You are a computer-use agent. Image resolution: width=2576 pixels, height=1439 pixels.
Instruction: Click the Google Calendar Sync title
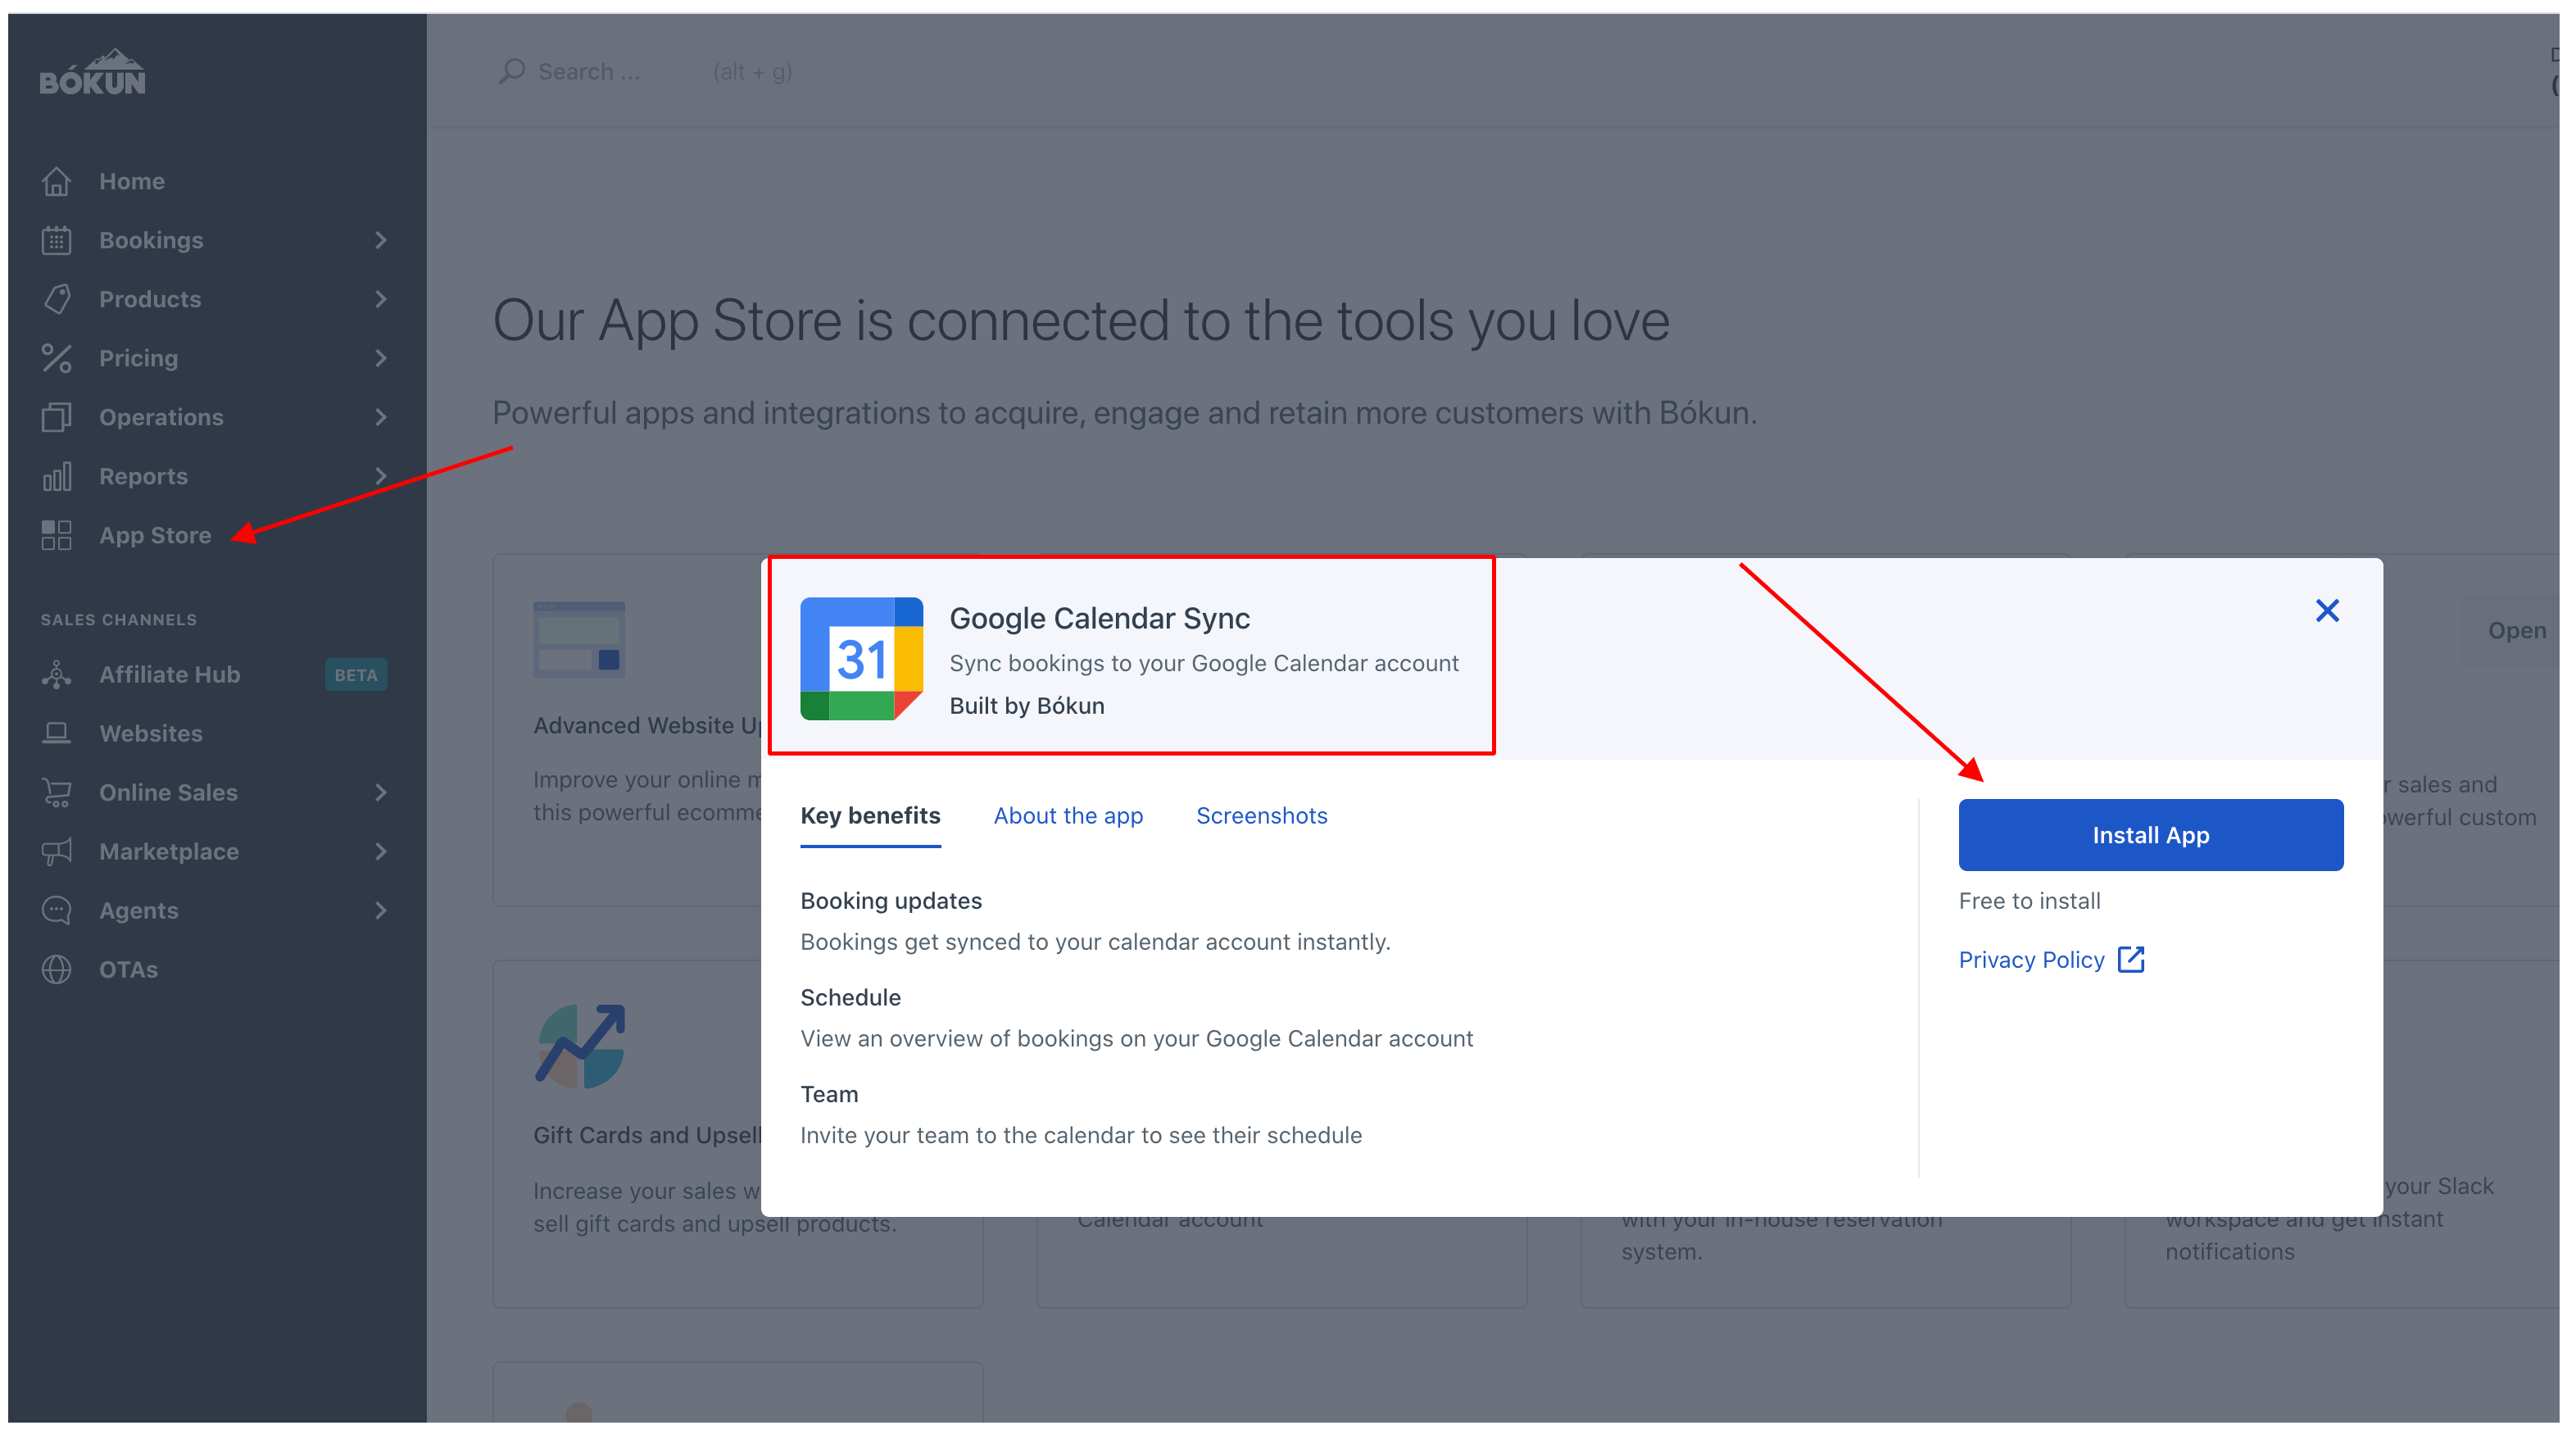click(x=1100, y=618)
